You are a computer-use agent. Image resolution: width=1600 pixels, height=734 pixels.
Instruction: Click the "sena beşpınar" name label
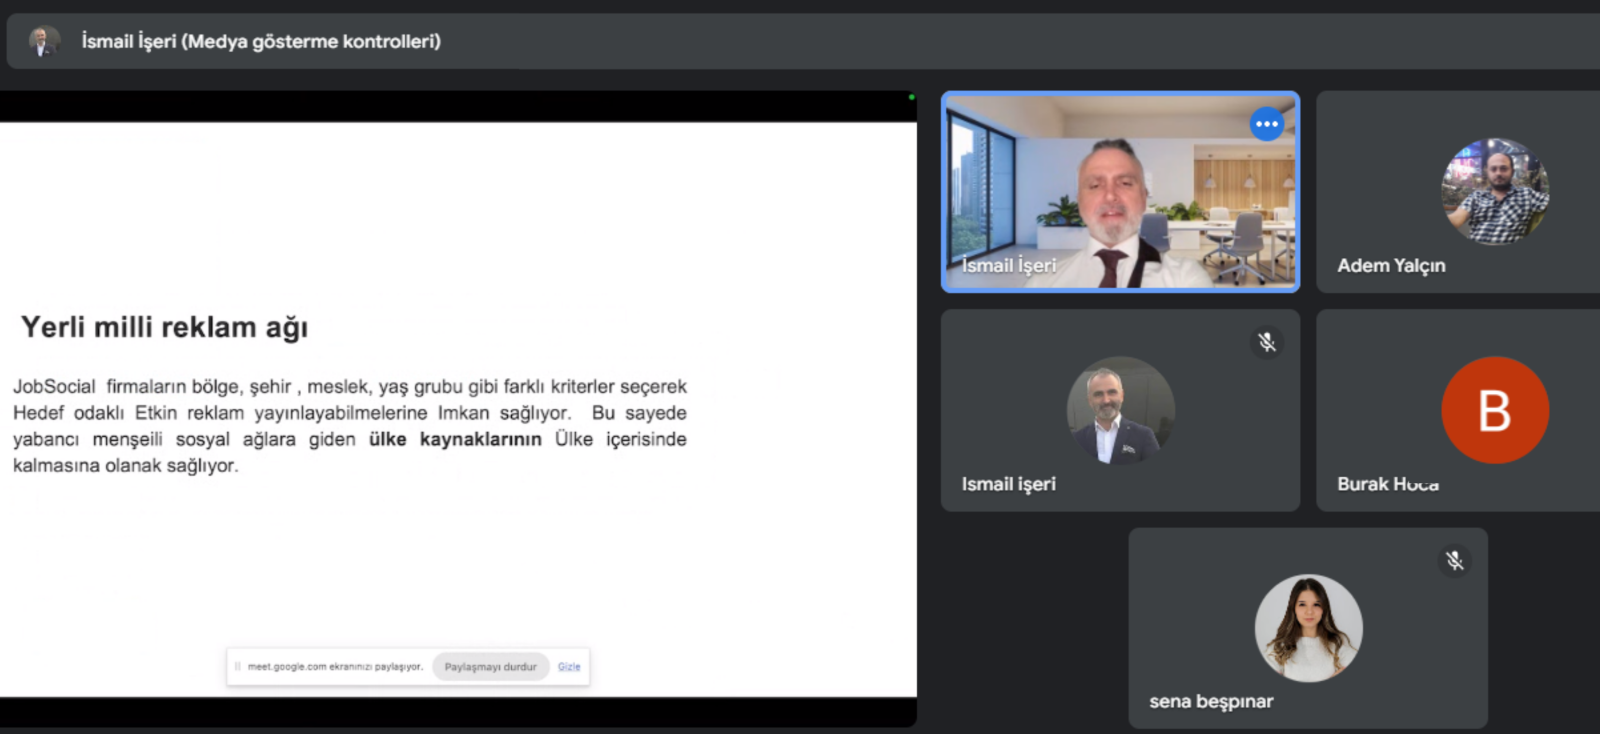(1211, 702)
